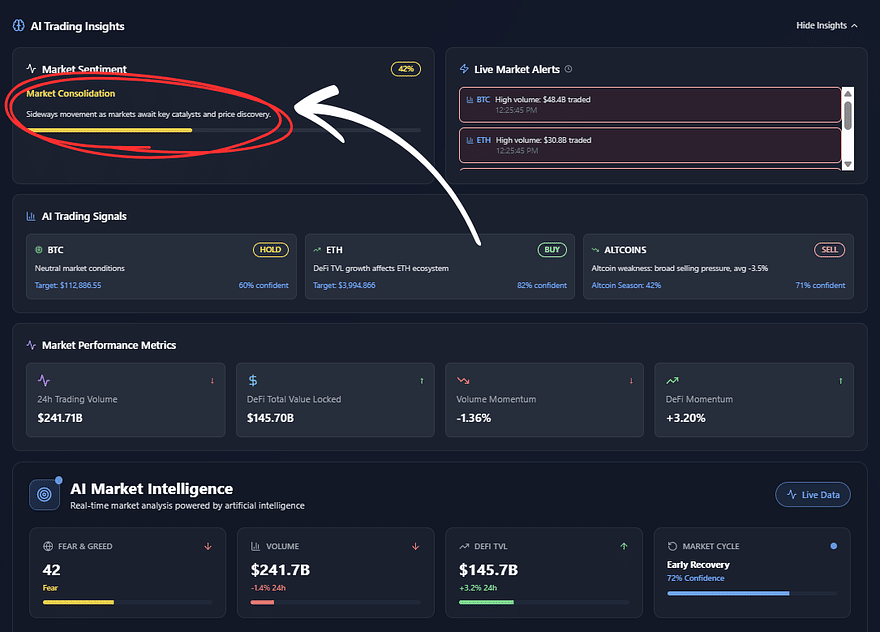Open the BTC high volume alert
The image size is (880, 632).
(x=650, y=104)
